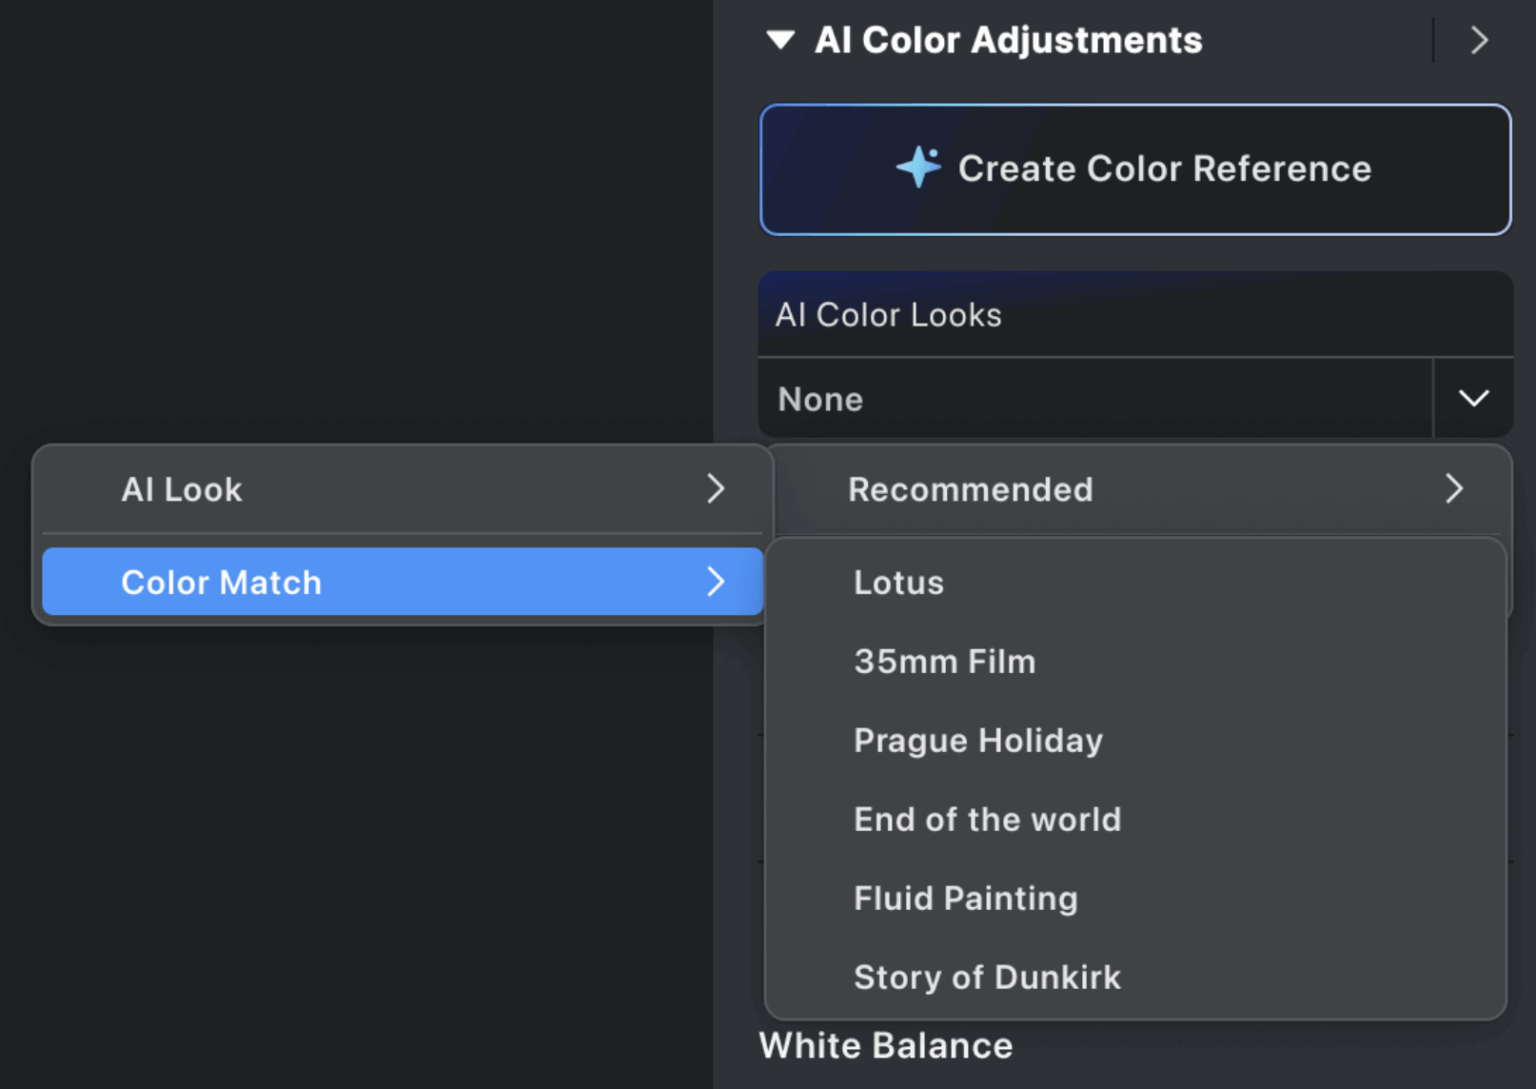Click the White Balance label
The width and height of the screenshot is (1536, 1089).
click(885, 1045)
